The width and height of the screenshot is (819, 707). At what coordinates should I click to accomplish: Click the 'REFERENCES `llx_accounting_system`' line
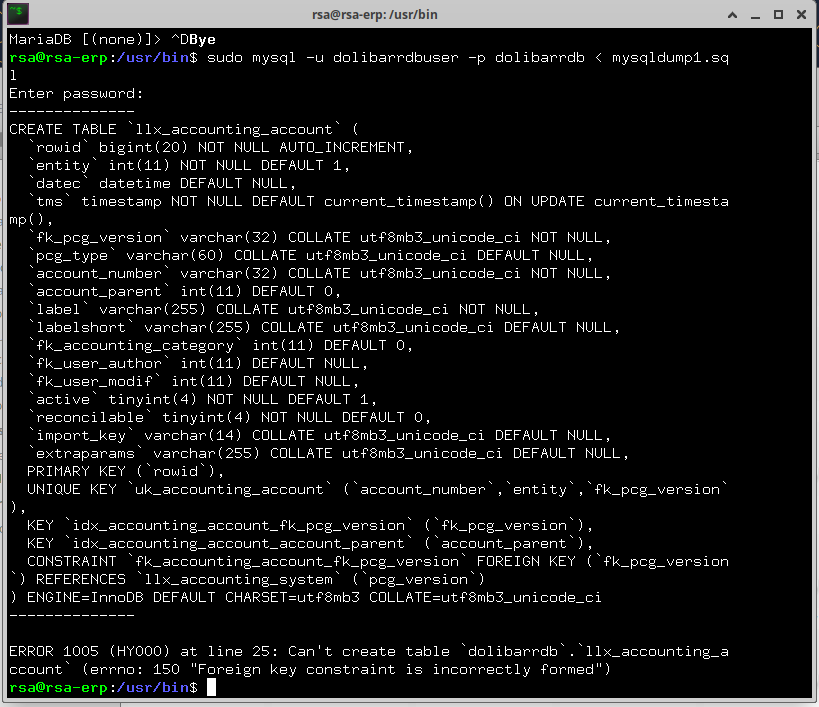click(247, 580)
